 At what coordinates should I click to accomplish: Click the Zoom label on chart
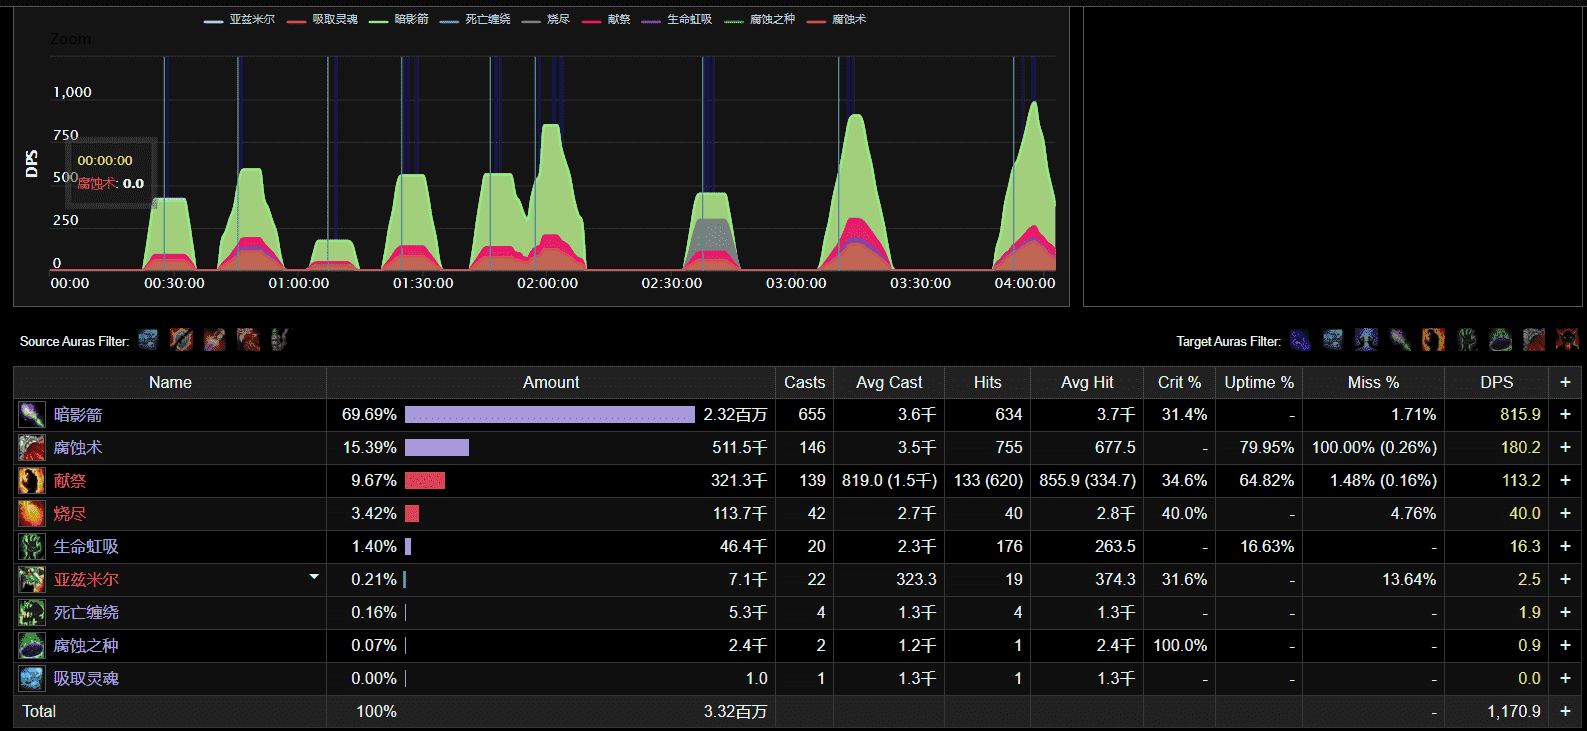point(70,39)
